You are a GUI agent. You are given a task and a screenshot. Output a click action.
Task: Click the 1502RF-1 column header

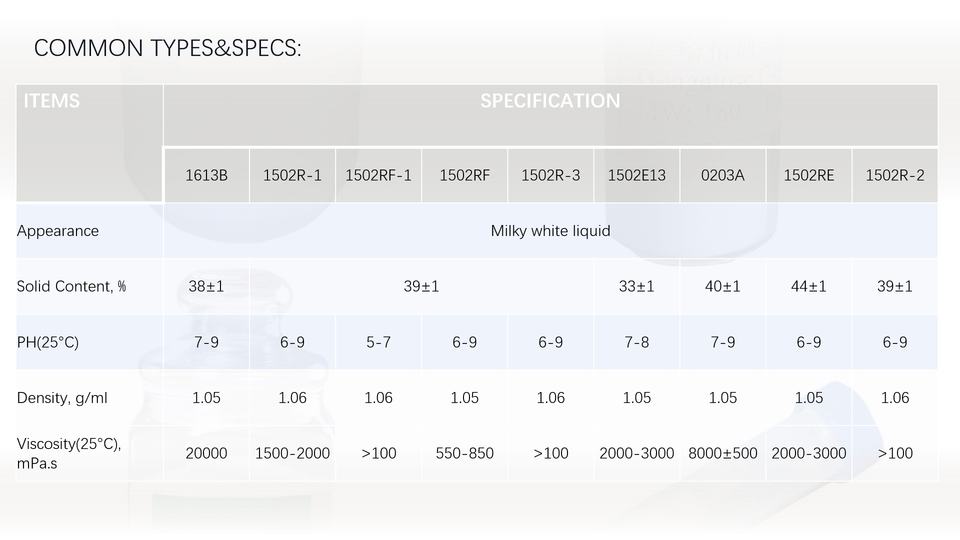tap(378, 176)
